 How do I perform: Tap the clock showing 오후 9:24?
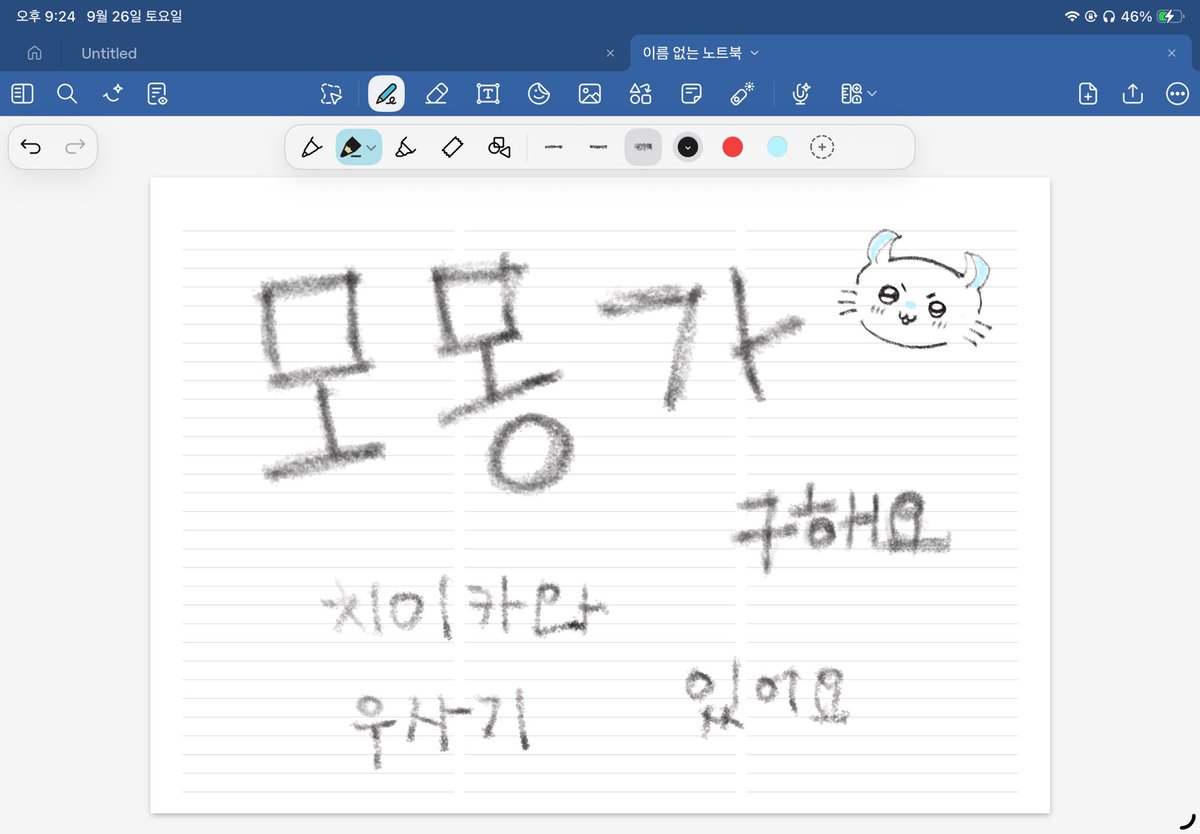tap(46, 16)
